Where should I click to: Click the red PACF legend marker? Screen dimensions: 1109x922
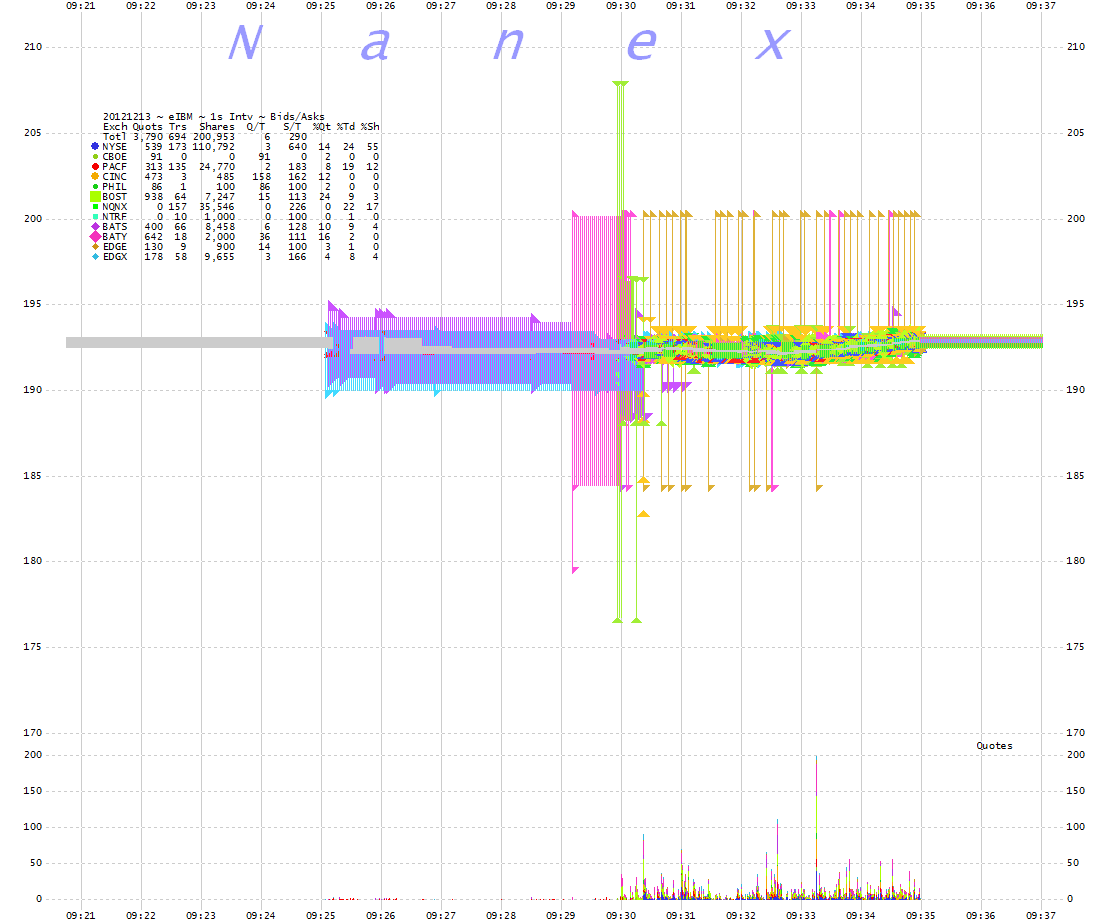tap(95, 166)
